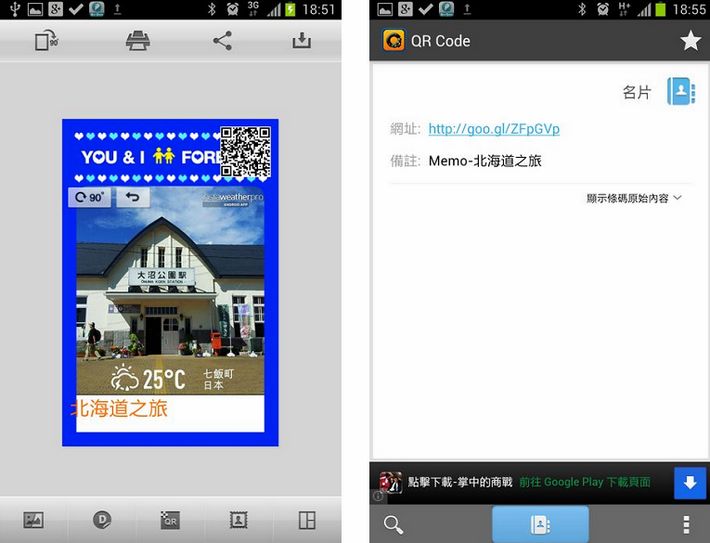The width and height of the screenshot is (710, 543).
Task: Tap the USB icon in left status bar
Action: pos(14,9)
